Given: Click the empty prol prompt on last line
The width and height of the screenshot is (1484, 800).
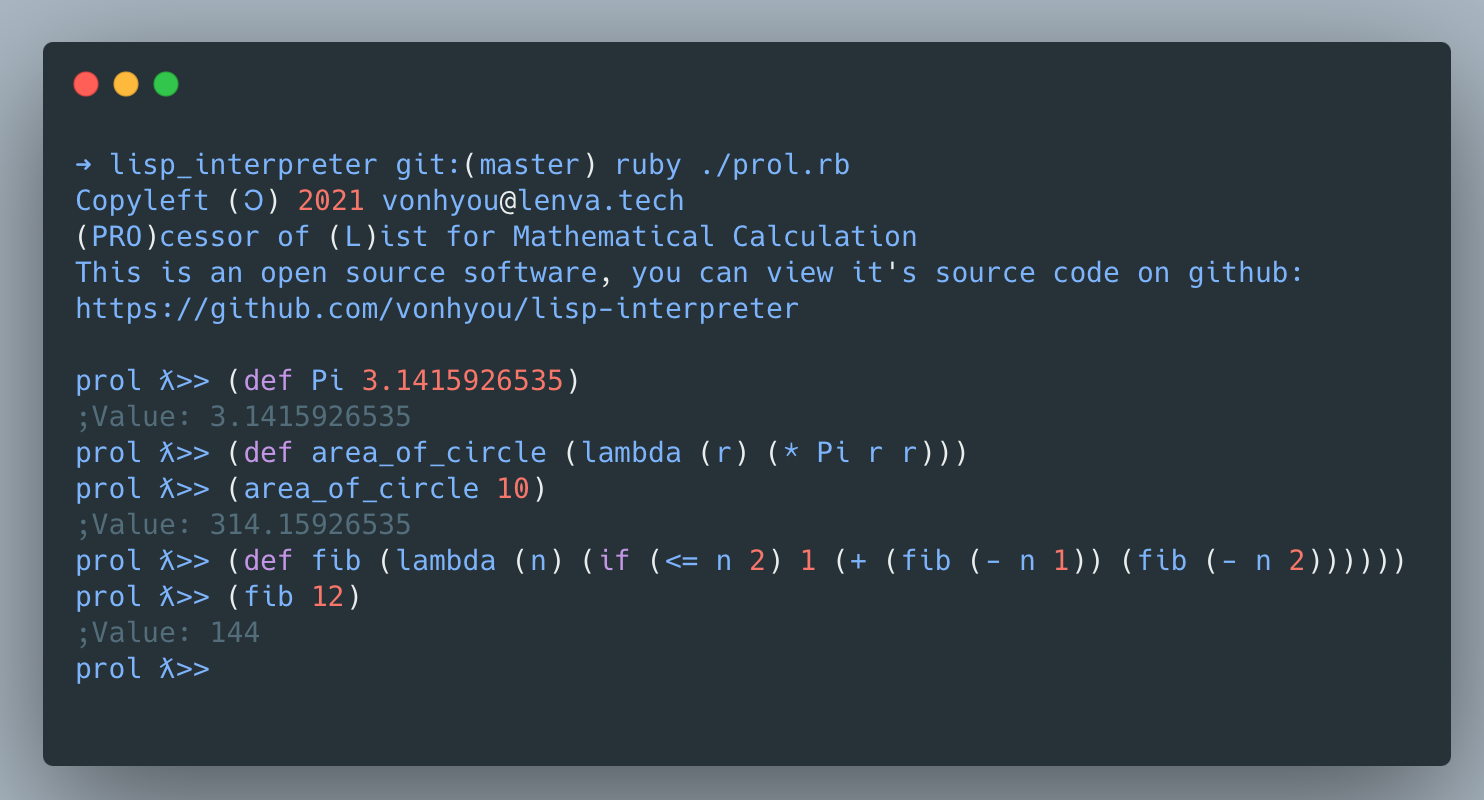Looking at the screenshot, I should pyautogui.click(x=143, y=668).
